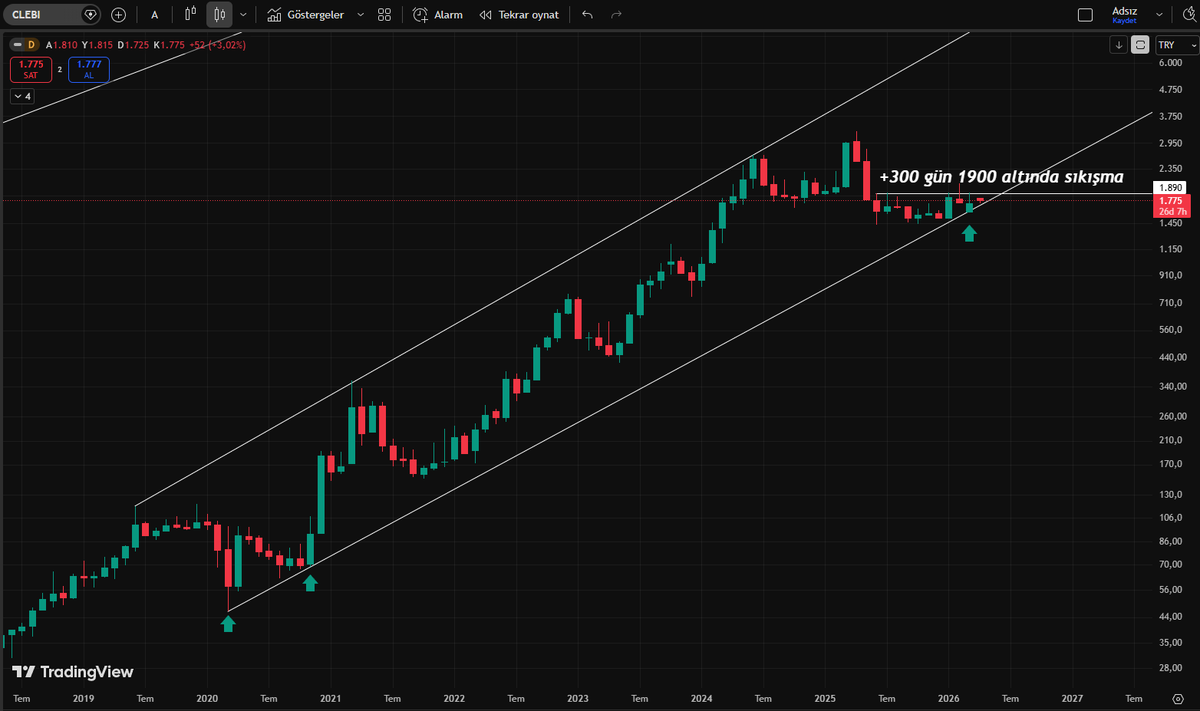Expand the chevron beside Göstergeler
The image size is (1200, 711).
(360, 15)
